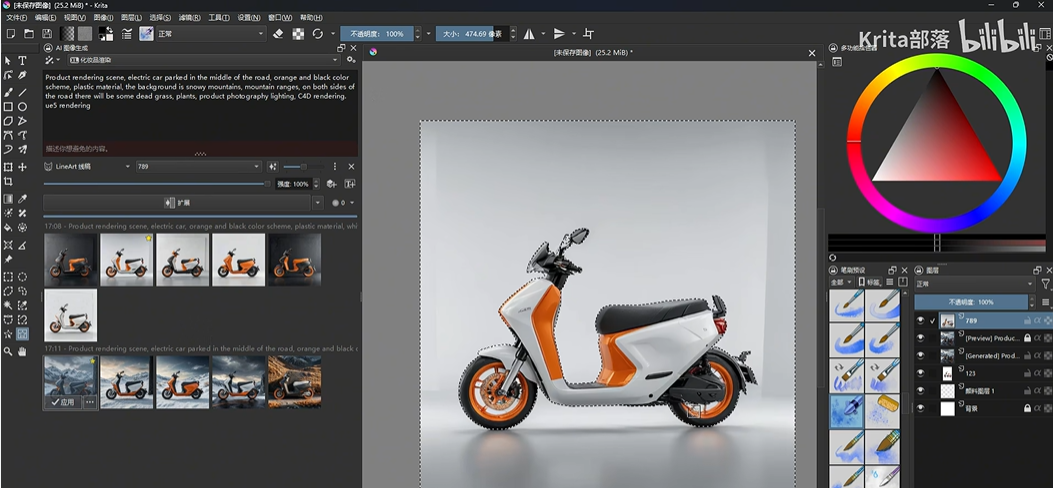This screenshot has height=488, width=1053.
Task: Open the 图层(L) menu
Action: (x=131, y=18)
